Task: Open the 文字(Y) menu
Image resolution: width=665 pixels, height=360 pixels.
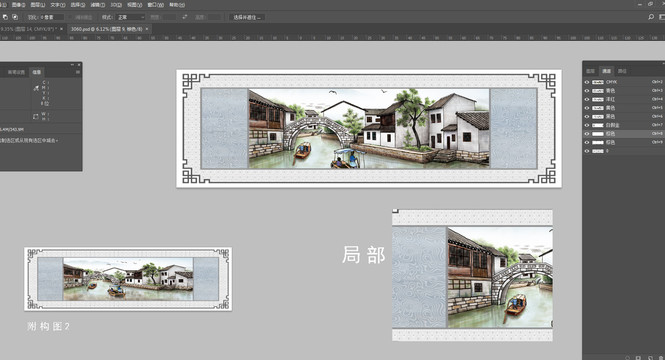Action: (x=57, y=5)
